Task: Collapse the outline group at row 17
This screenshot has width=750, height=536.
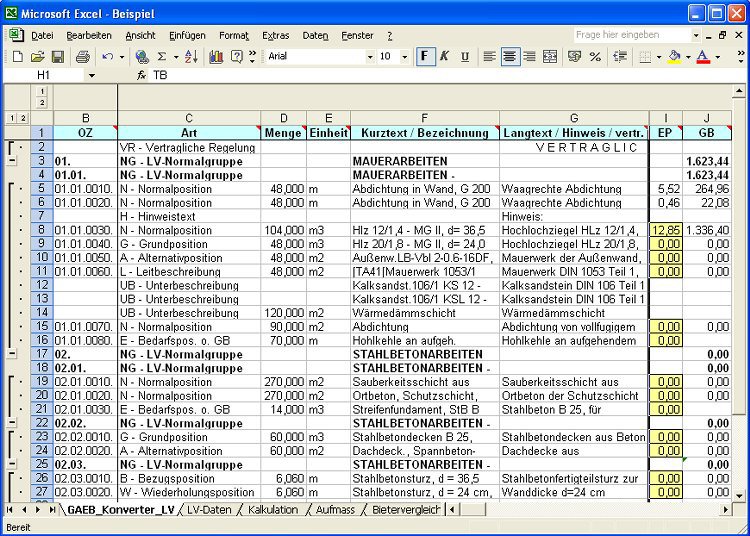Action: click(x=12, y=354)
